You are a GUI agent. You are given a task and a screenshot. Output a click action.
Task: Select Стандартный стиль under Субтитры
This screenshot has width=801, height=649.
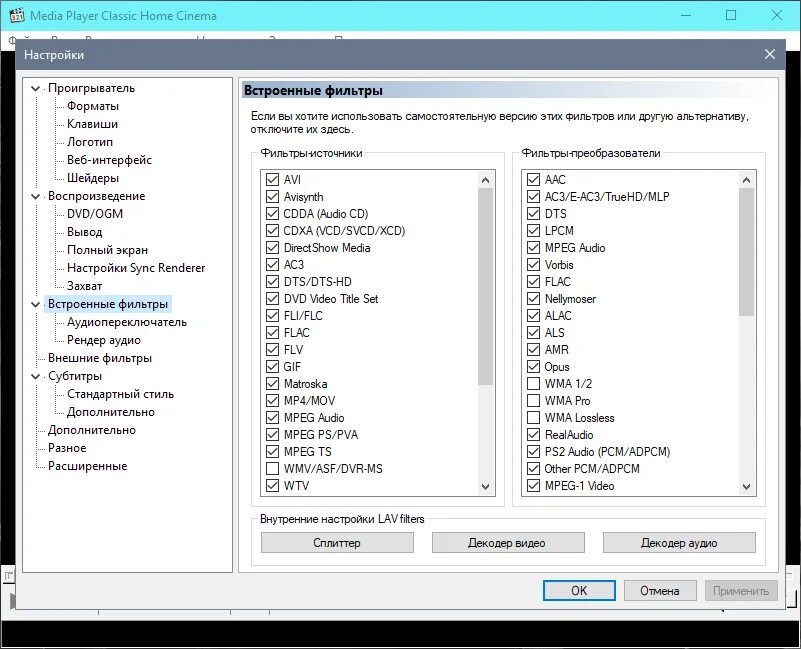coord(121,394)
